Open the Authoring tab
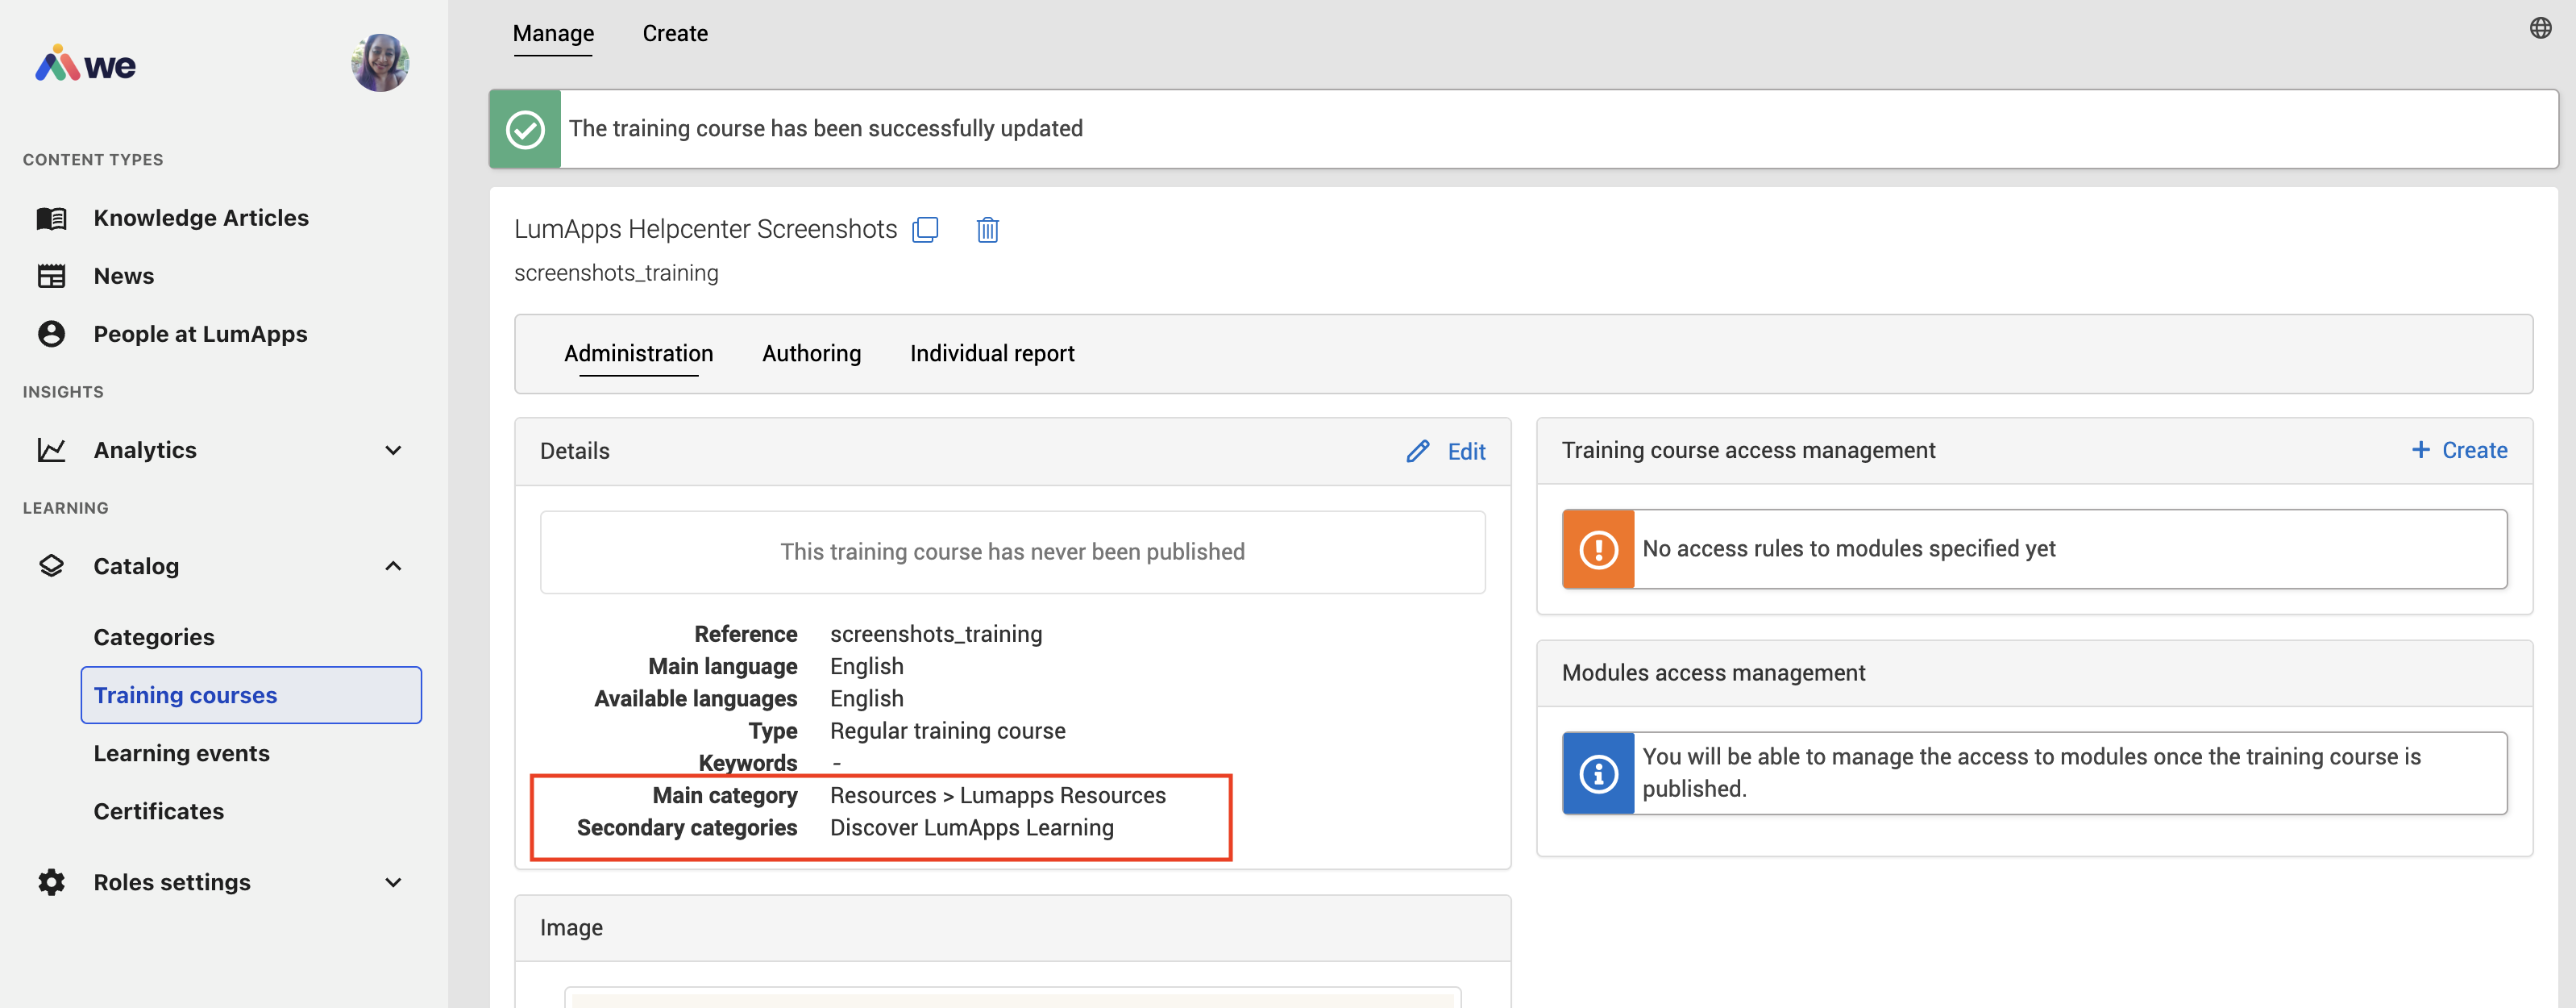2576x1008 pixels. (x=811, y=353)
